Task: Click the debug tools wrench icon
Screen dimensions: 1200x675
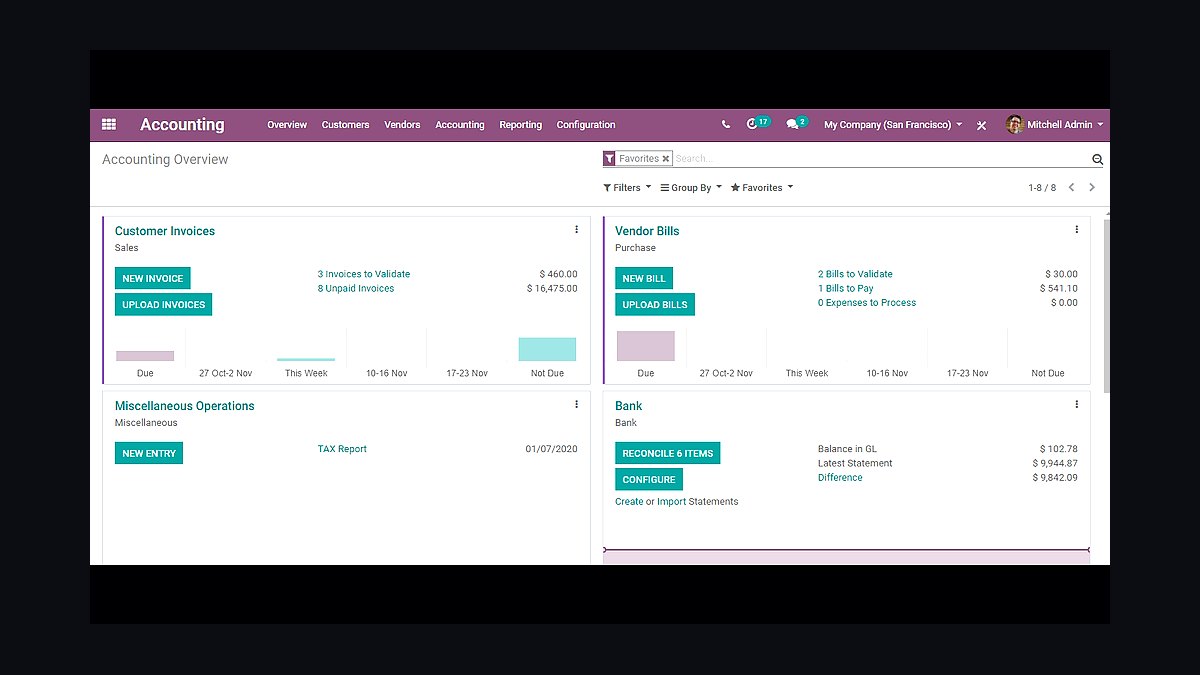Action: click(x=982, y=125)
